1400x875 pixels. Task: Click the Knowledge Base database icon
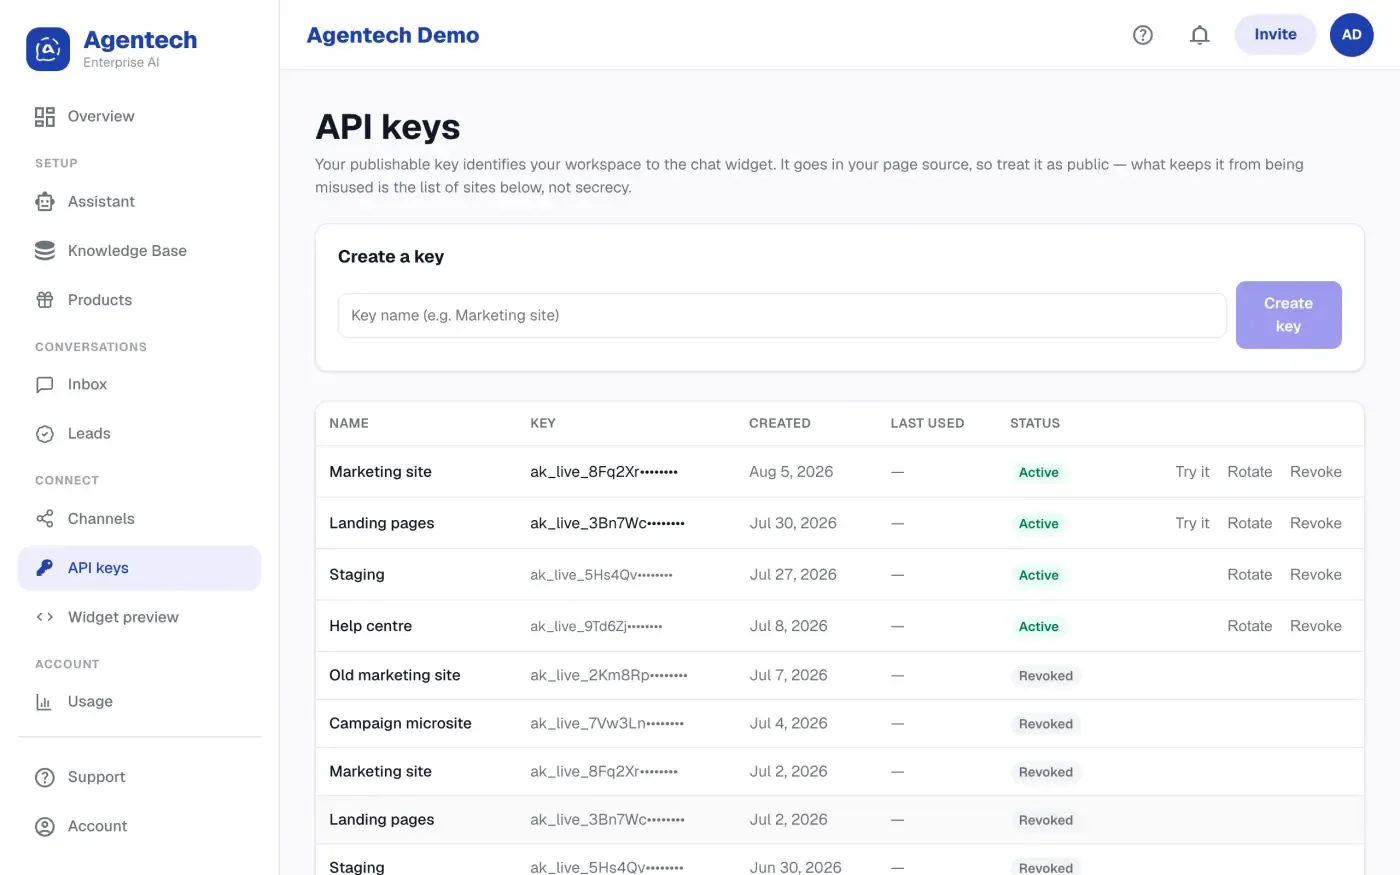(45, 251)
